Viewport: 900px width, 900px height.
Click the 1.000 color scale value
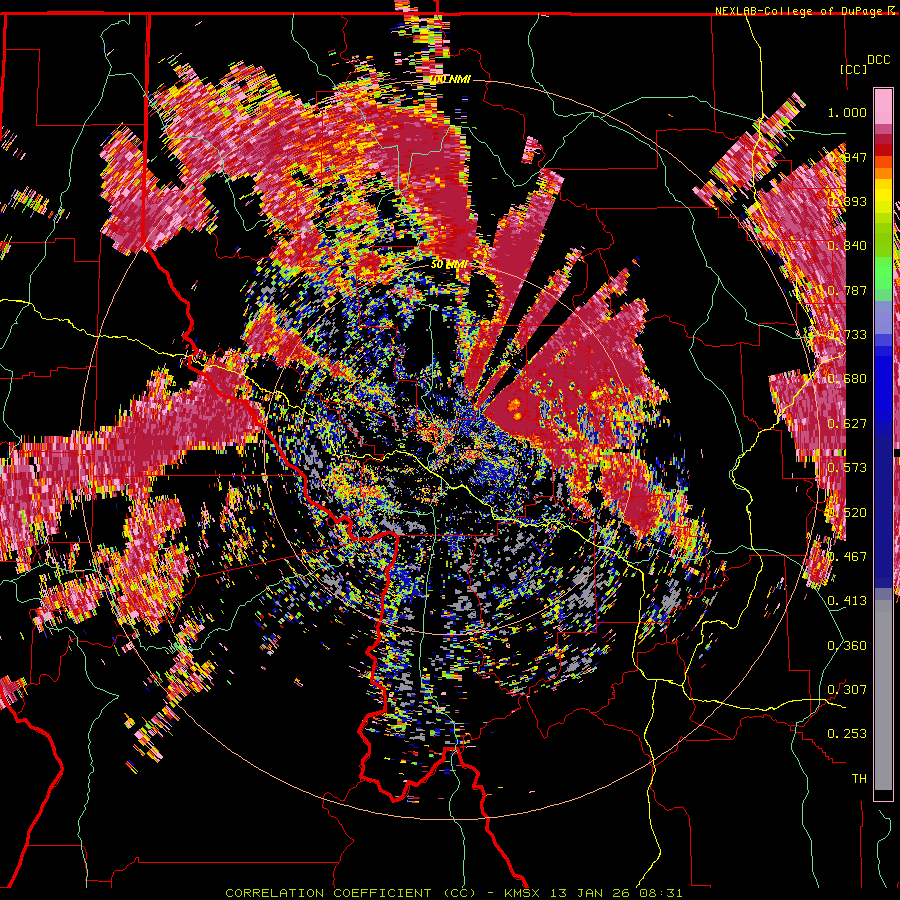tap(847, 112)
